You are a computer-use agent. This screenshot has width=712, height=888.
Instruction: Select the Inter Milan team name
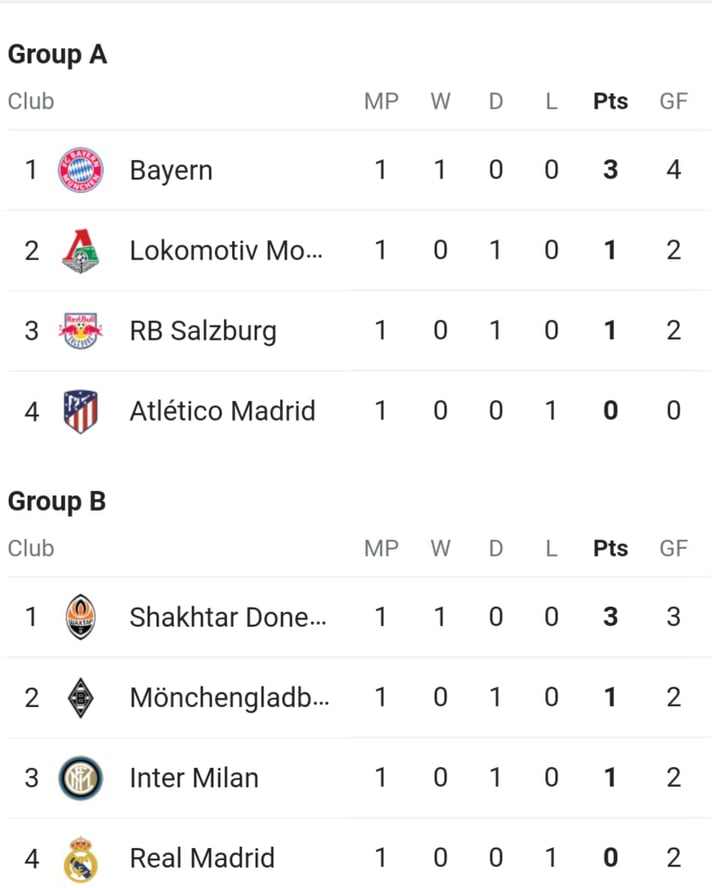pos(194,778)
